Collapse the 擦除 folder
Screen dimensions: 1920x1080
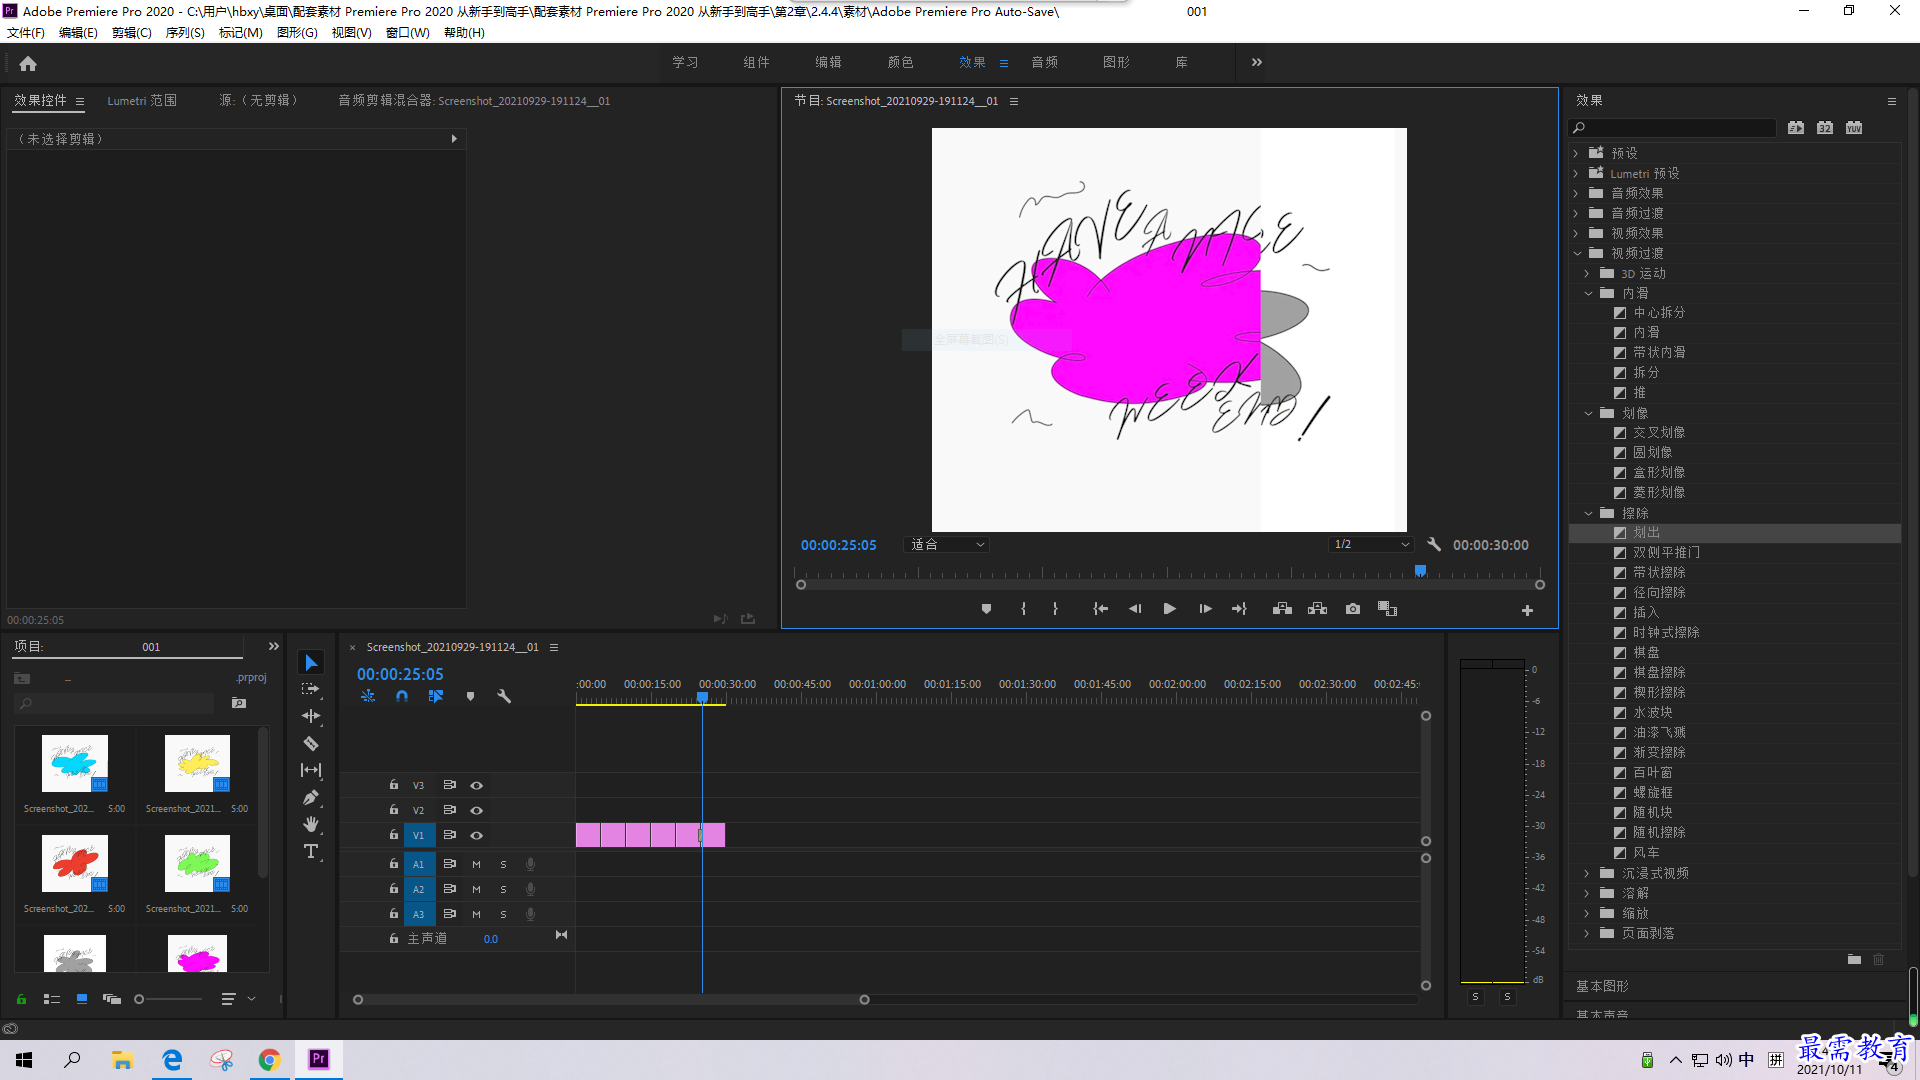(x=1588, y=513)
